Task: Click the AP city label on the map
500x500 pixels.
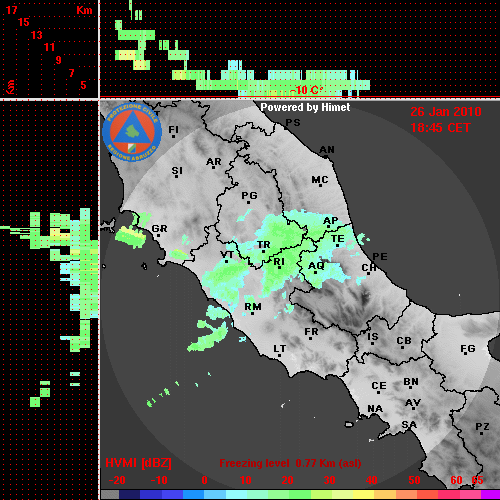Action: [331, 221]
